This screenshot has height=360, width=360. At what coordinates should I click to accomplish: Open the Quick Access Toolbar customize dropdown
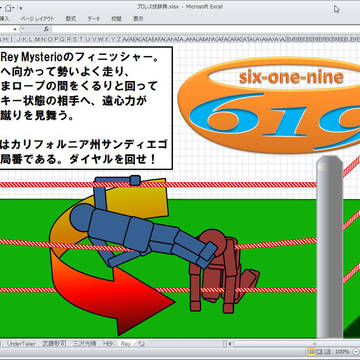tap(21, 8)
